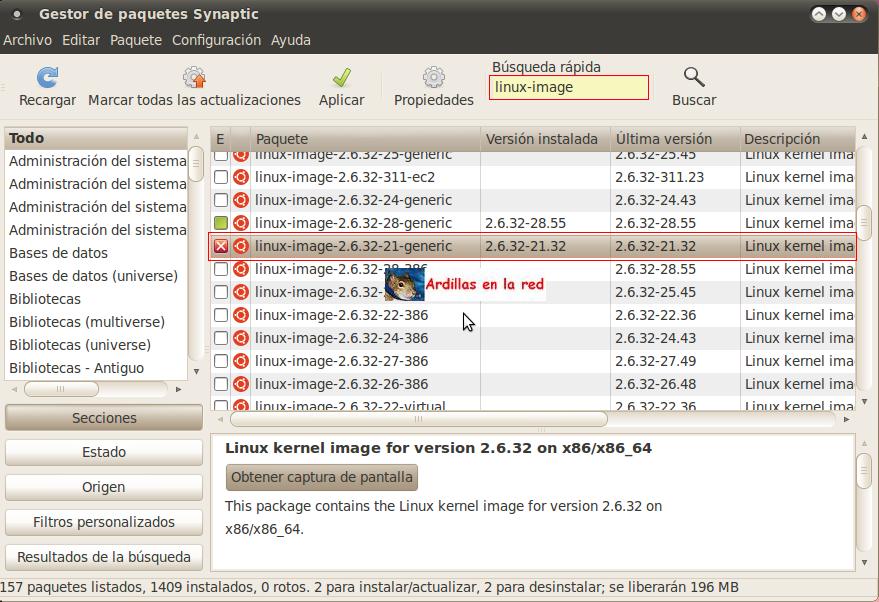Select Todo in sections list
879x602 pixels.
point(96,138)
